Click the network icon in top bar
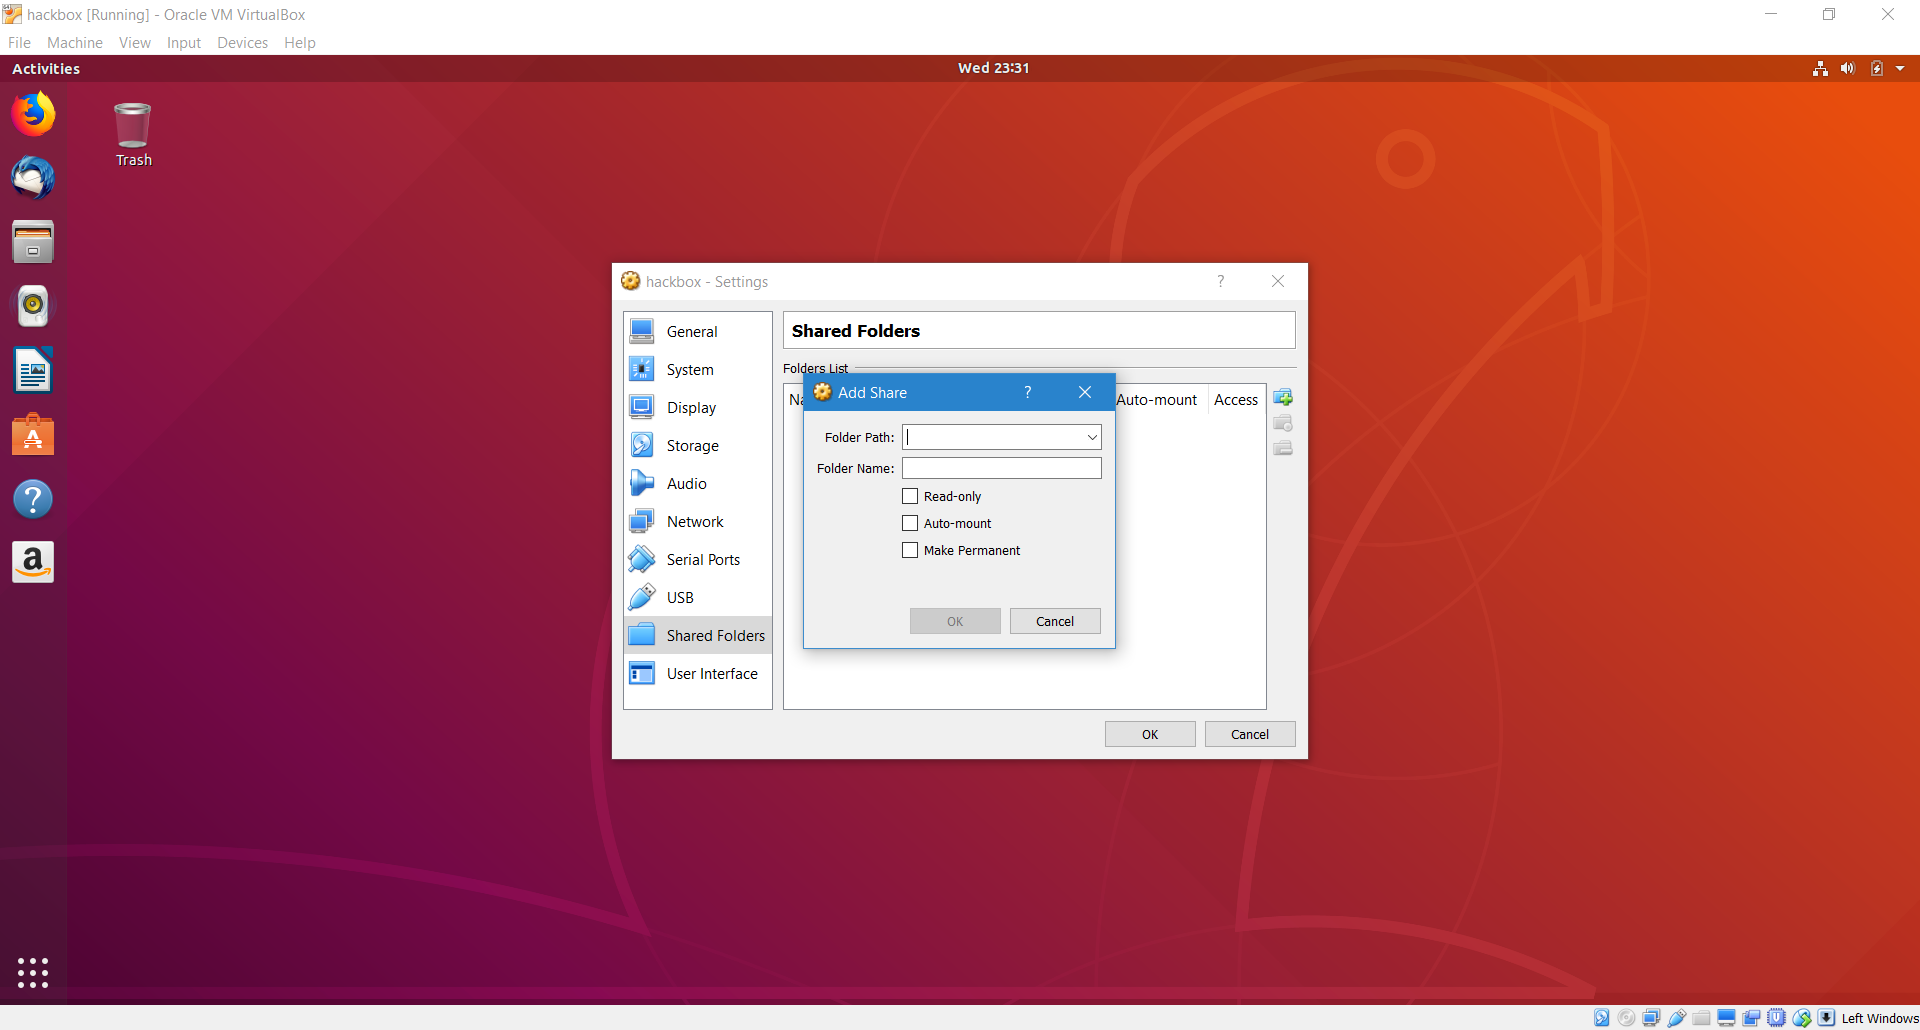The height and width of the screenshot is (1030, 1920). 1820,68
